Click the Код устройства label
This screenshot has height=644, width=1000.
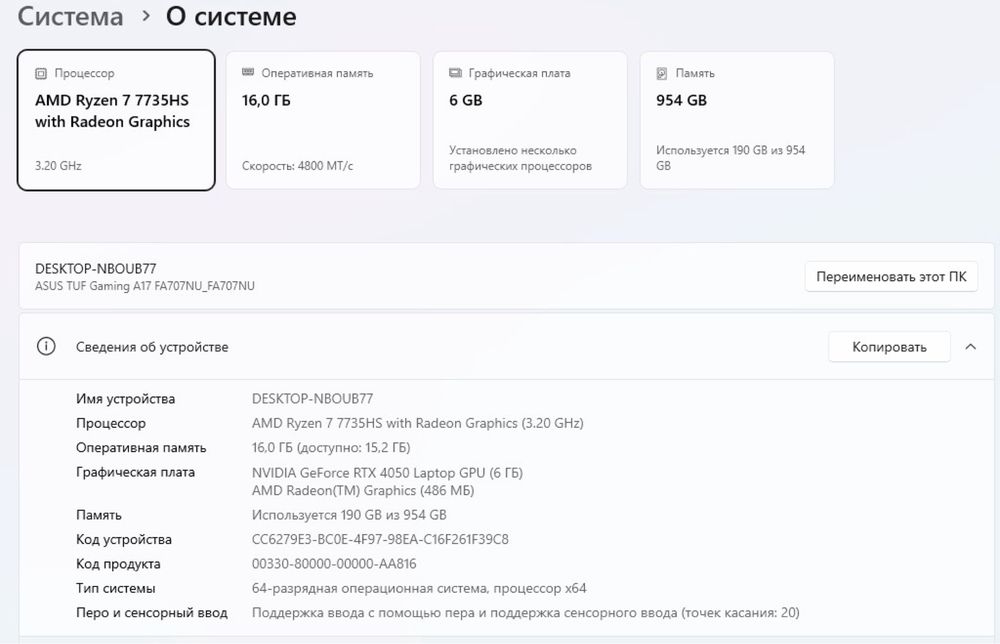point(124,539)
